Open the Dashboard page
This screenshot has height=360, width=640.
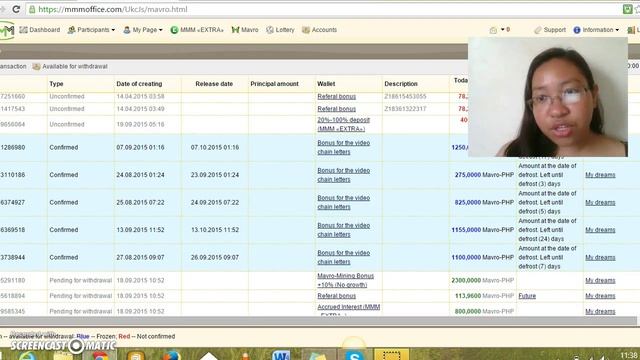click(44, 30)
